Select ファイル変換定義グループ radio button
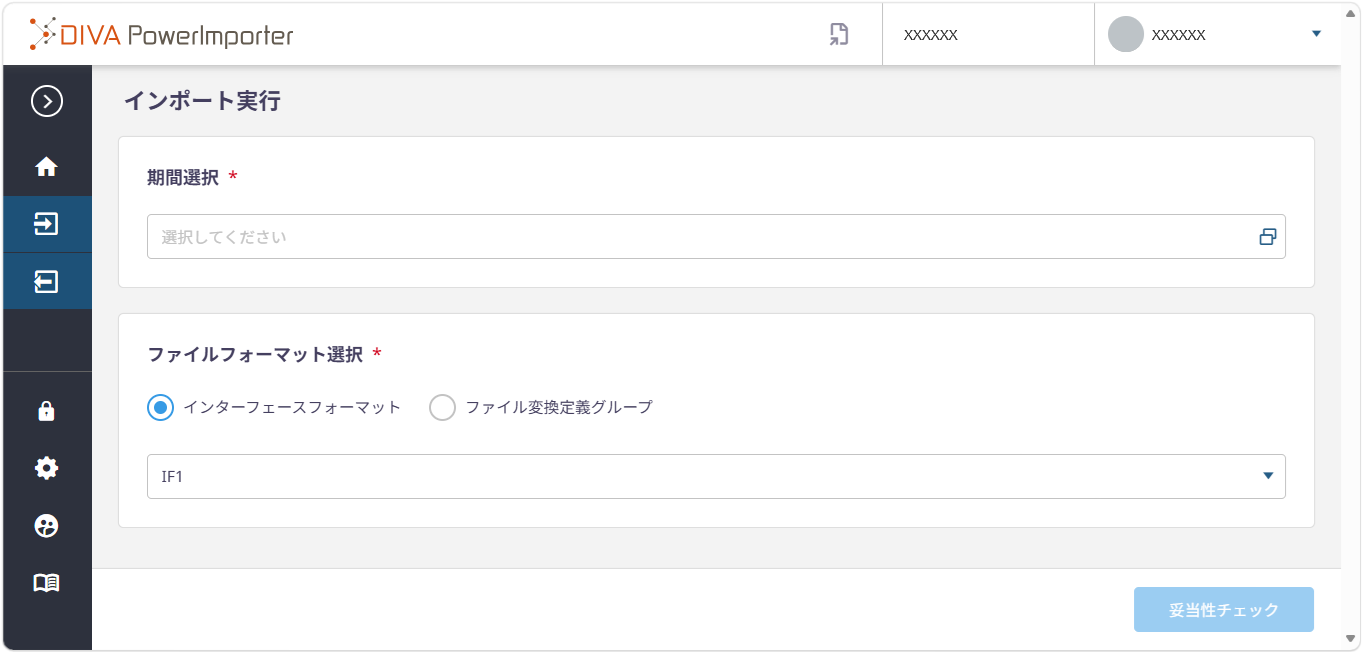The height and width of the screenshot is (654, 1363). (x=442, y=407)
